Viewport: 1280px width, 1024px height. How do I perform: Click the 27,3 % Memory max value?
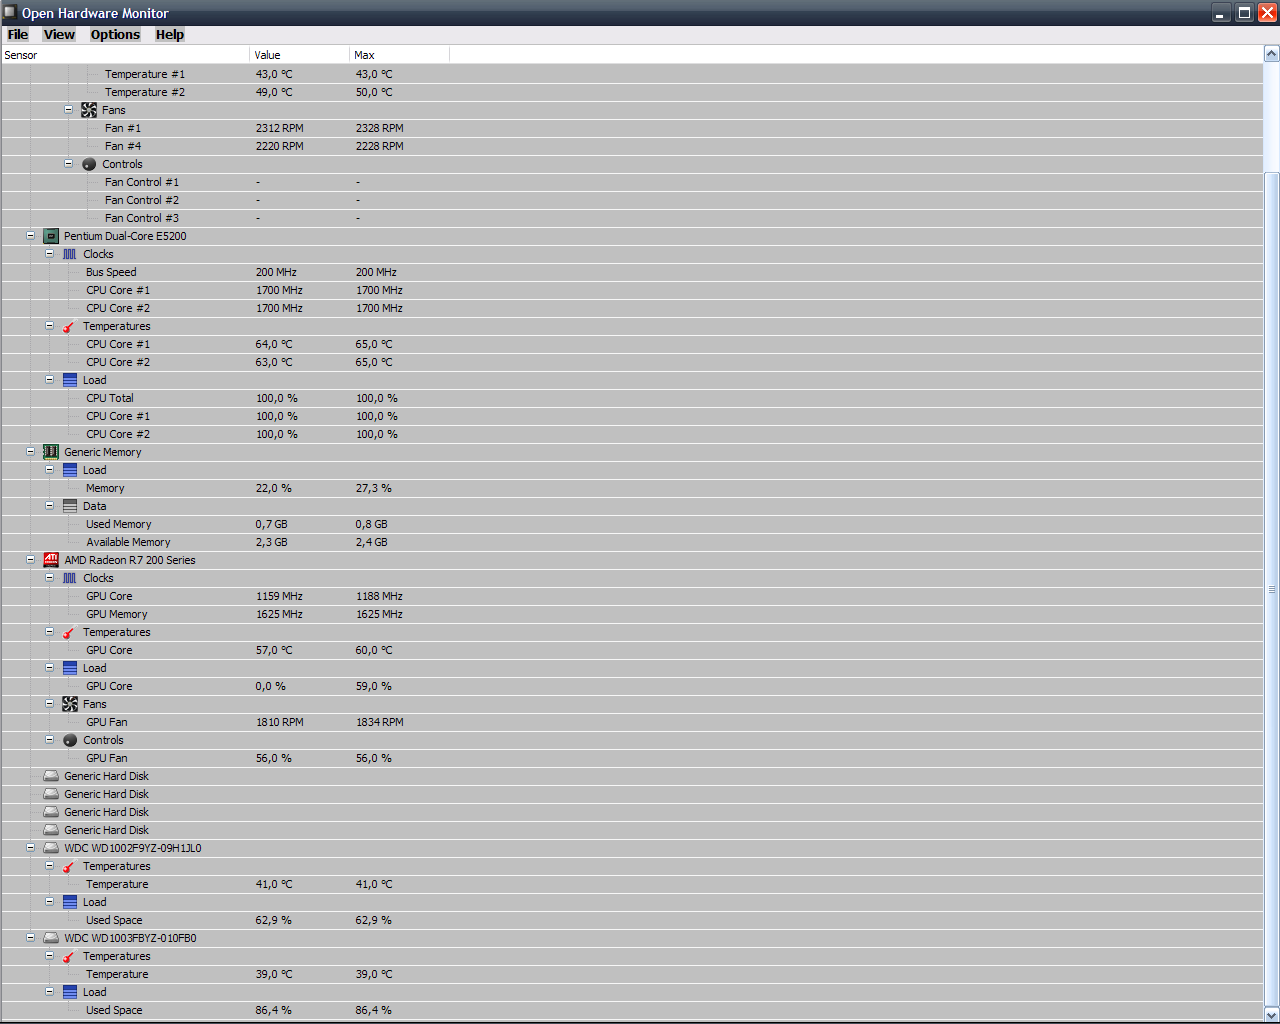[374, 488]
